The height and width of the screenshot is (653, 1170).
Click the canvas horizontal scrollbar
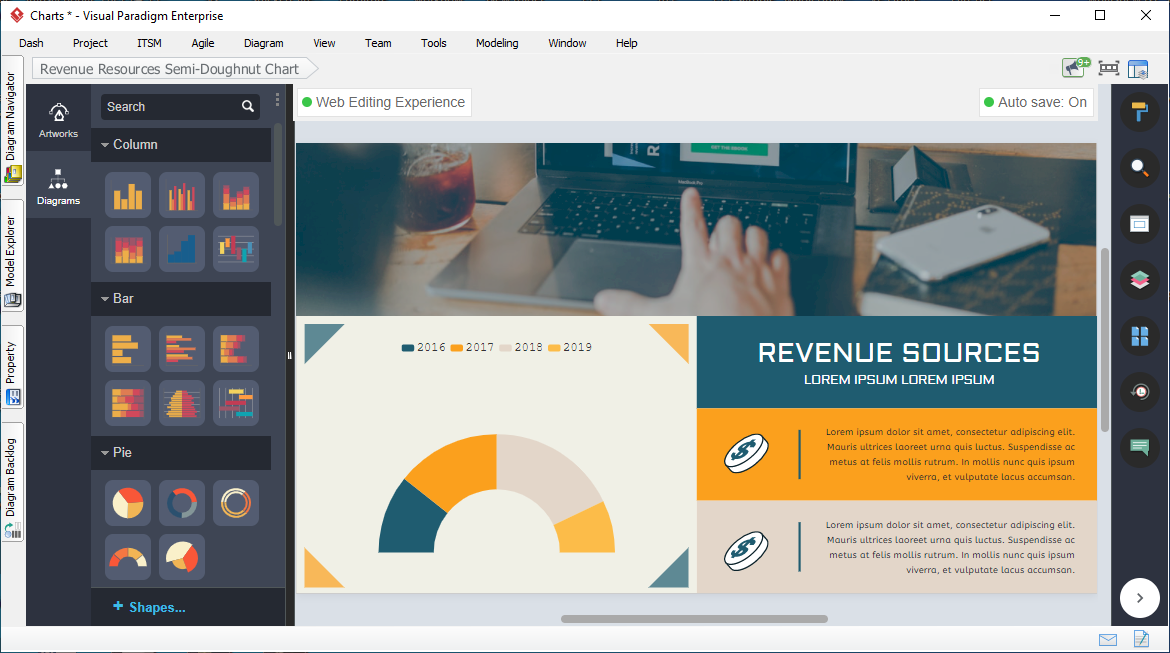pyautogui.click(x=694, y=619)
